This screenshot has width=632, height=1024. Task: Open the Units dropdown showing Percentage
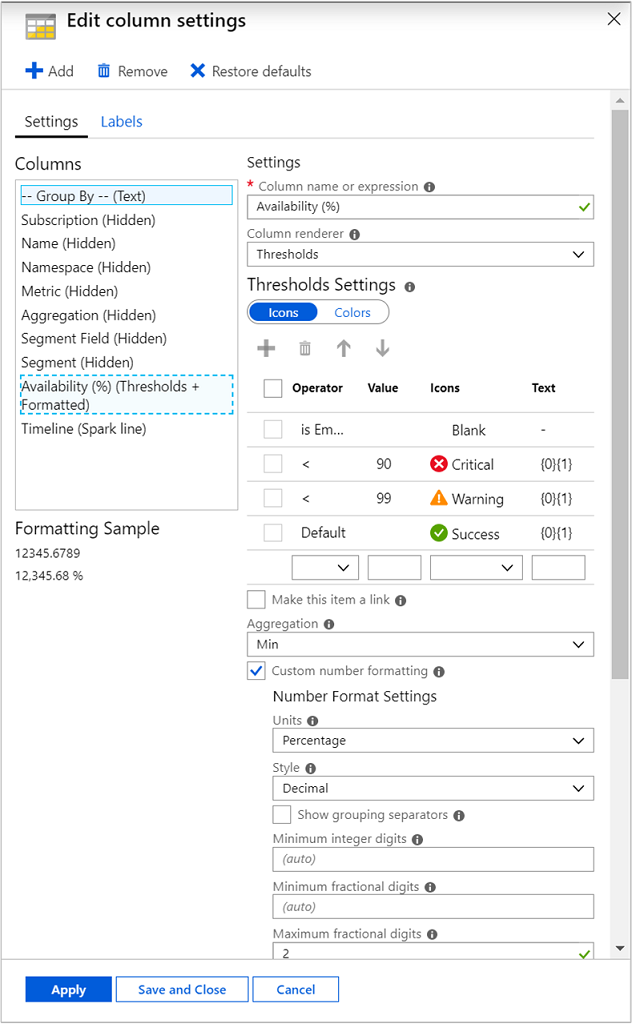tap(433, 740)
